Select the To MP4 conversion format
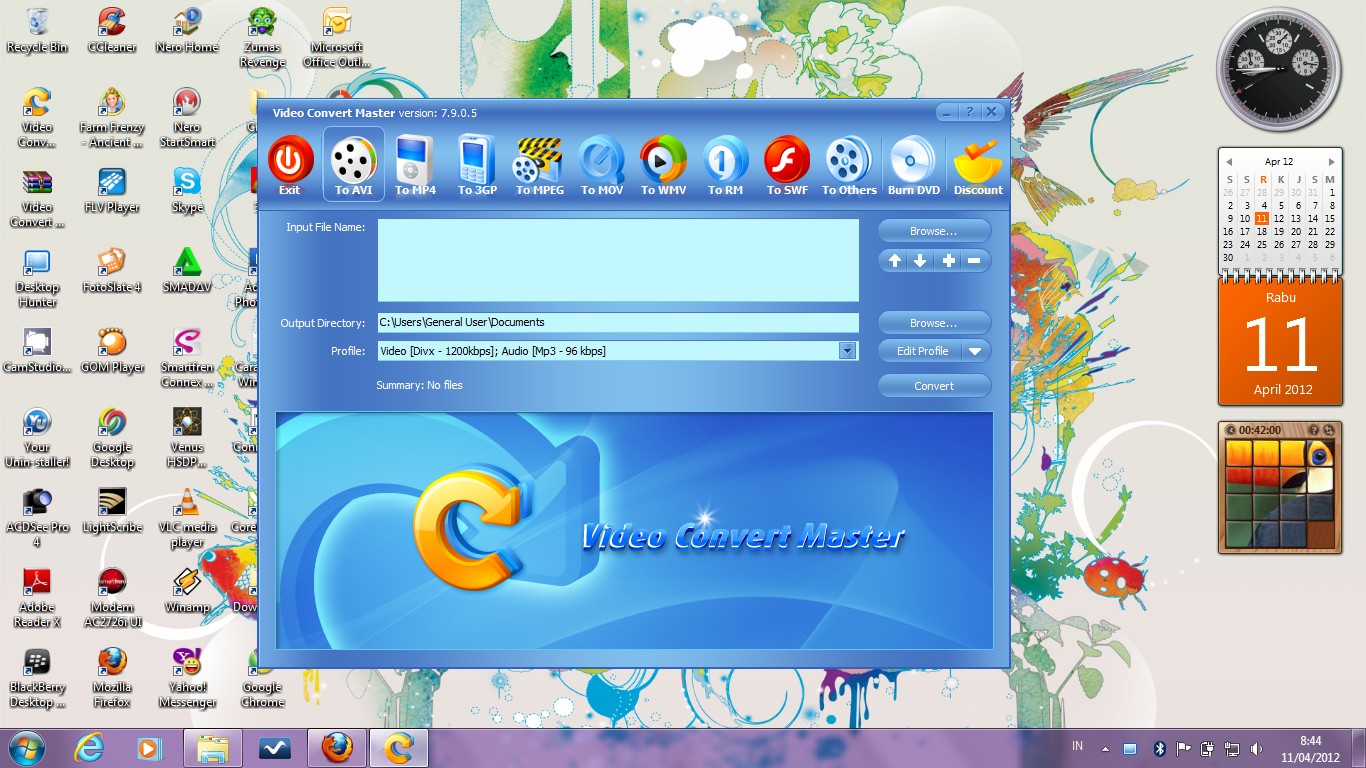This screenshot has width=1366, height=768. tap(415, 165)
